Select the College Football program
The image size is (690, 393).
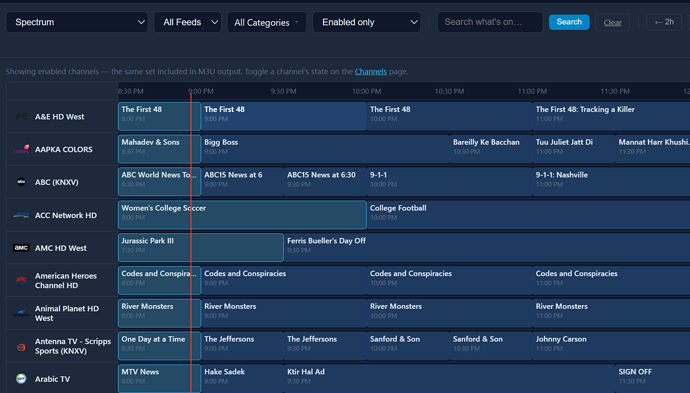[529, 215]
